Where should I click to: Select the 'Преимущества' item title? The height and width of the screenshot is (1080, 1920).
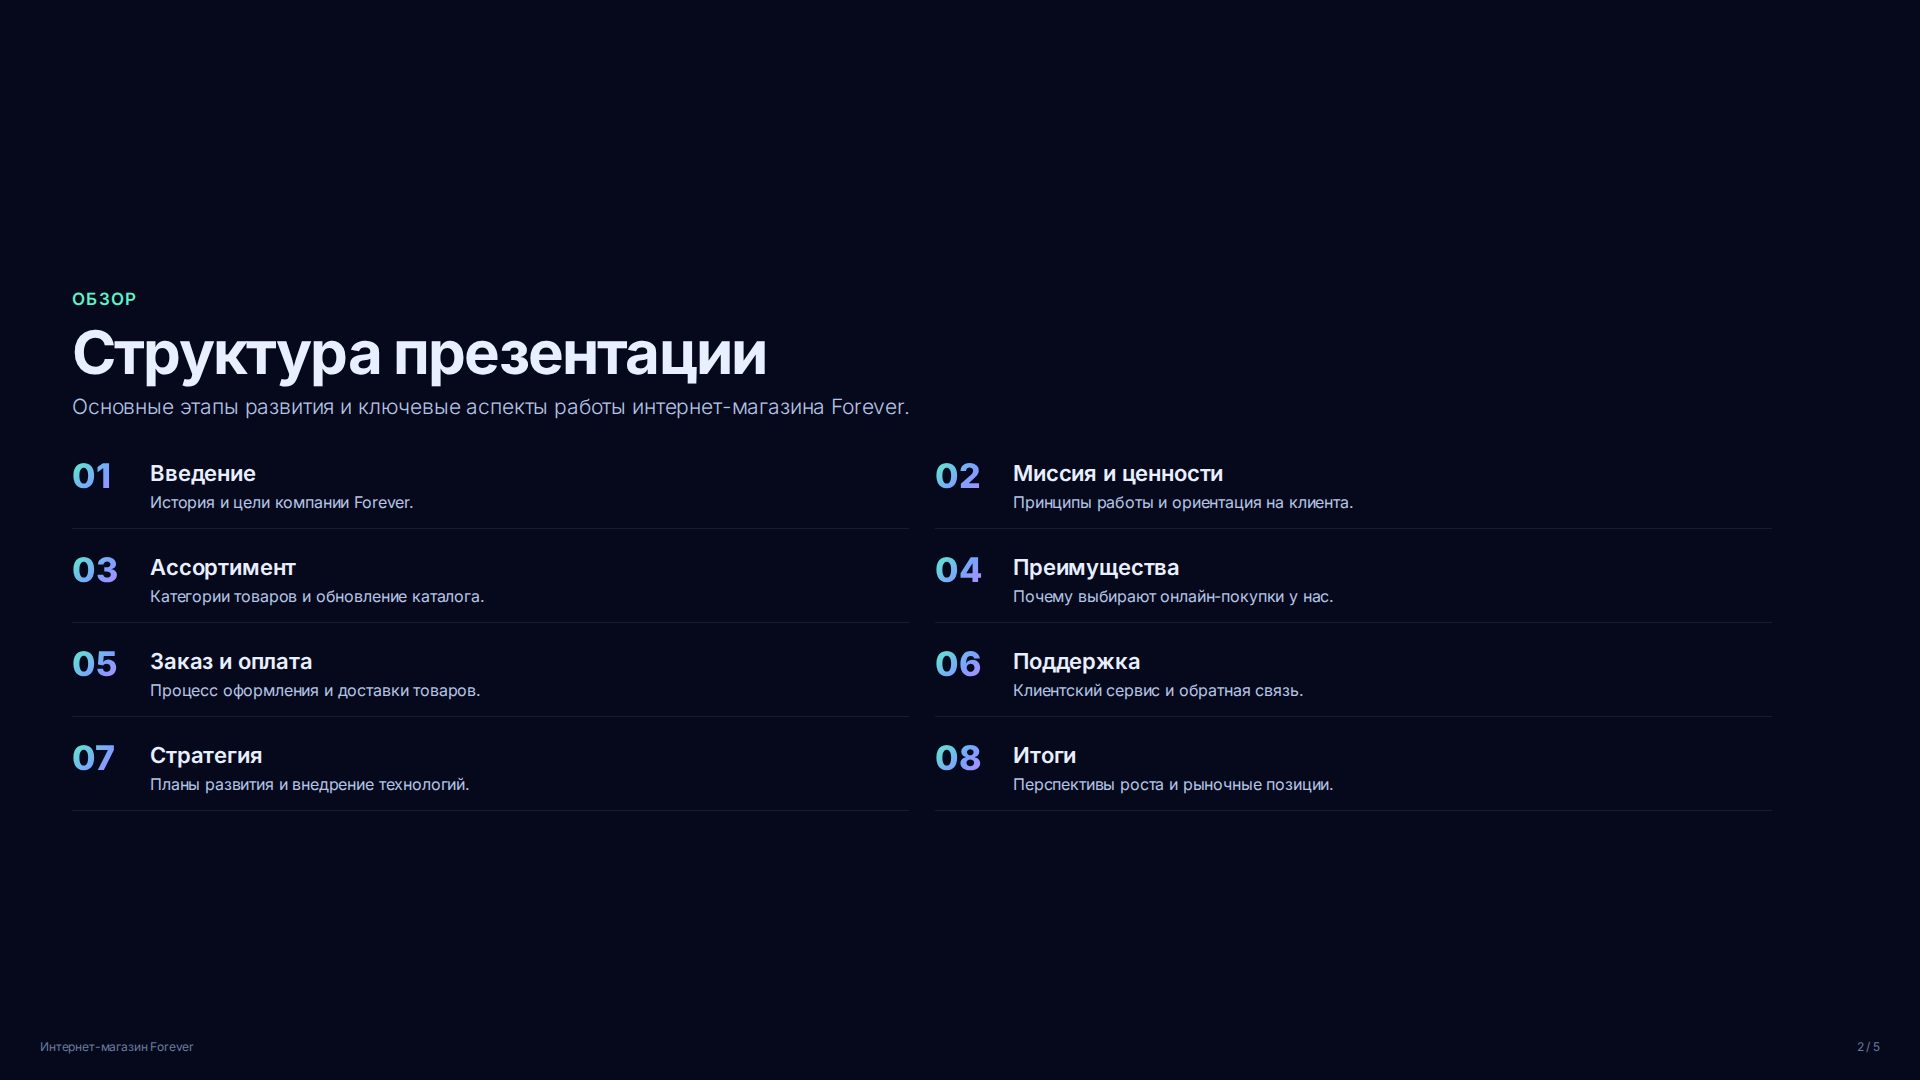1096,568
